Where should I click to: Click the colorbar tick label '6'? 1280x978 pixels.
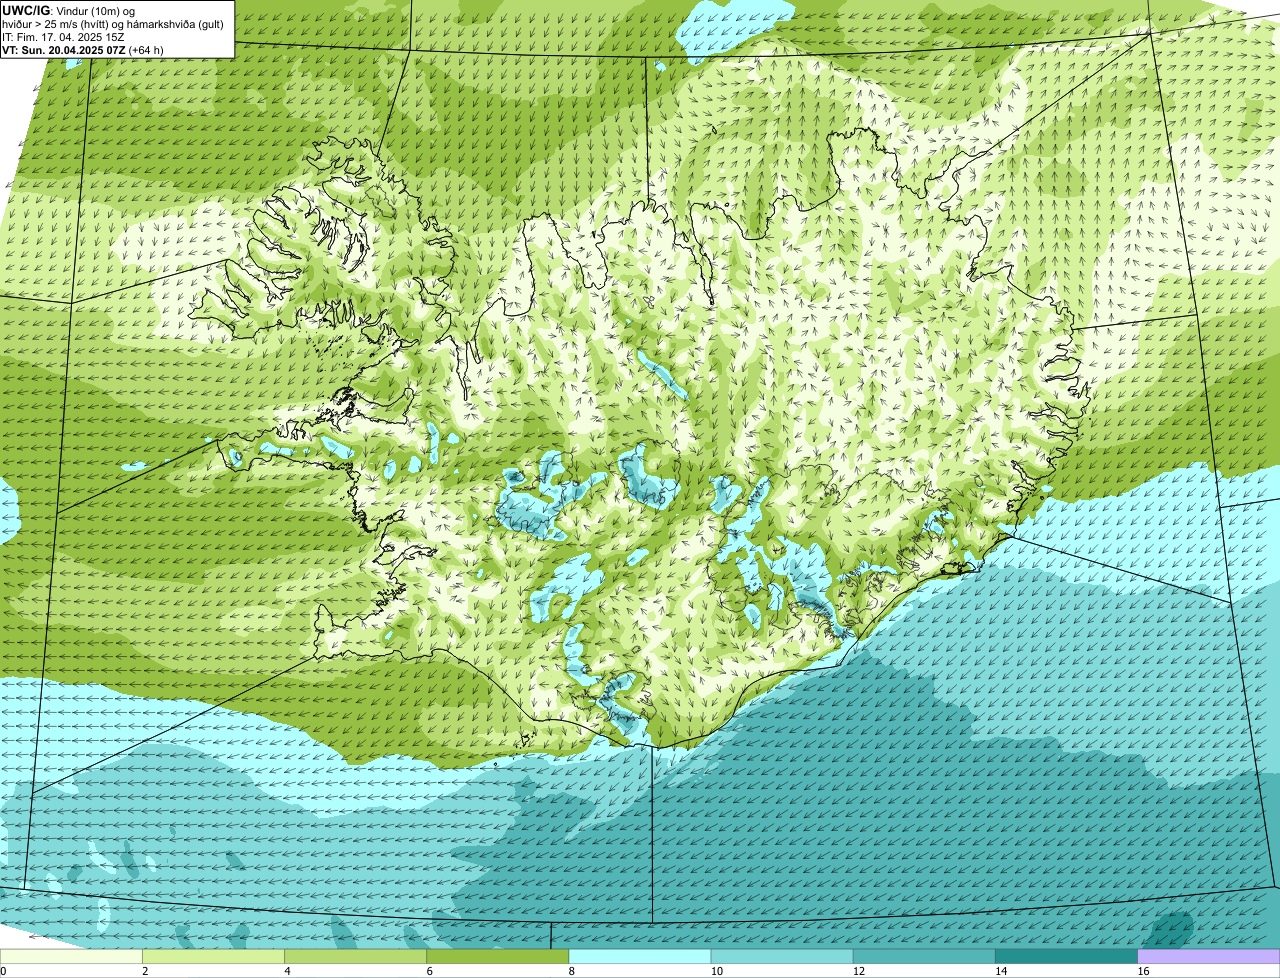(430, 971)
